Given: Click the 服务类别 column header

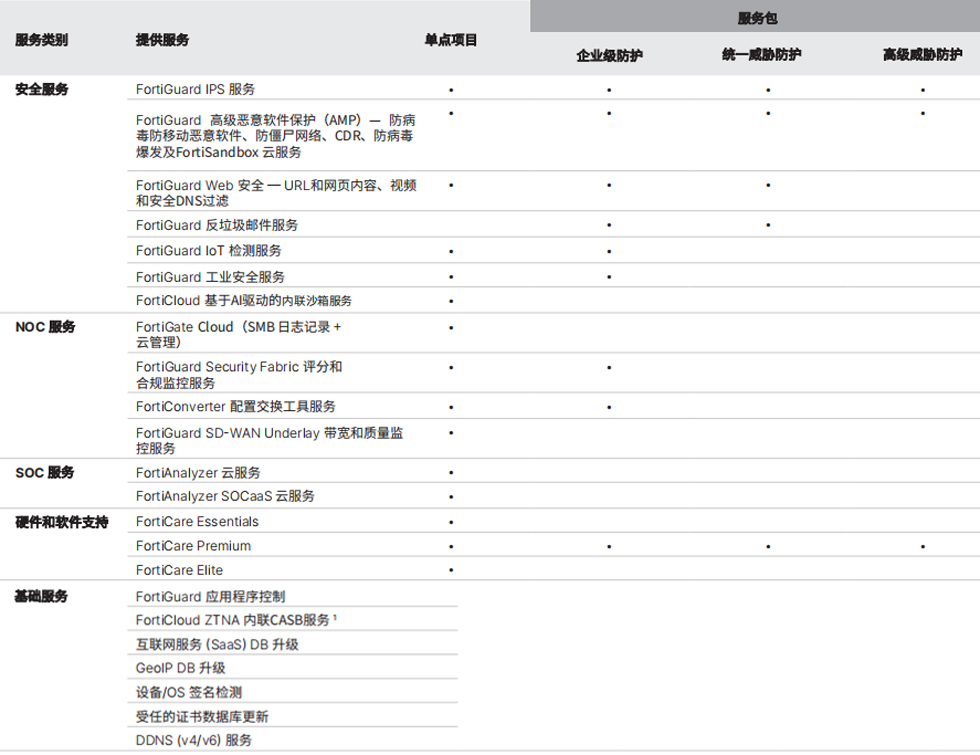Looking at the screenshot, I should coord(41,40).
